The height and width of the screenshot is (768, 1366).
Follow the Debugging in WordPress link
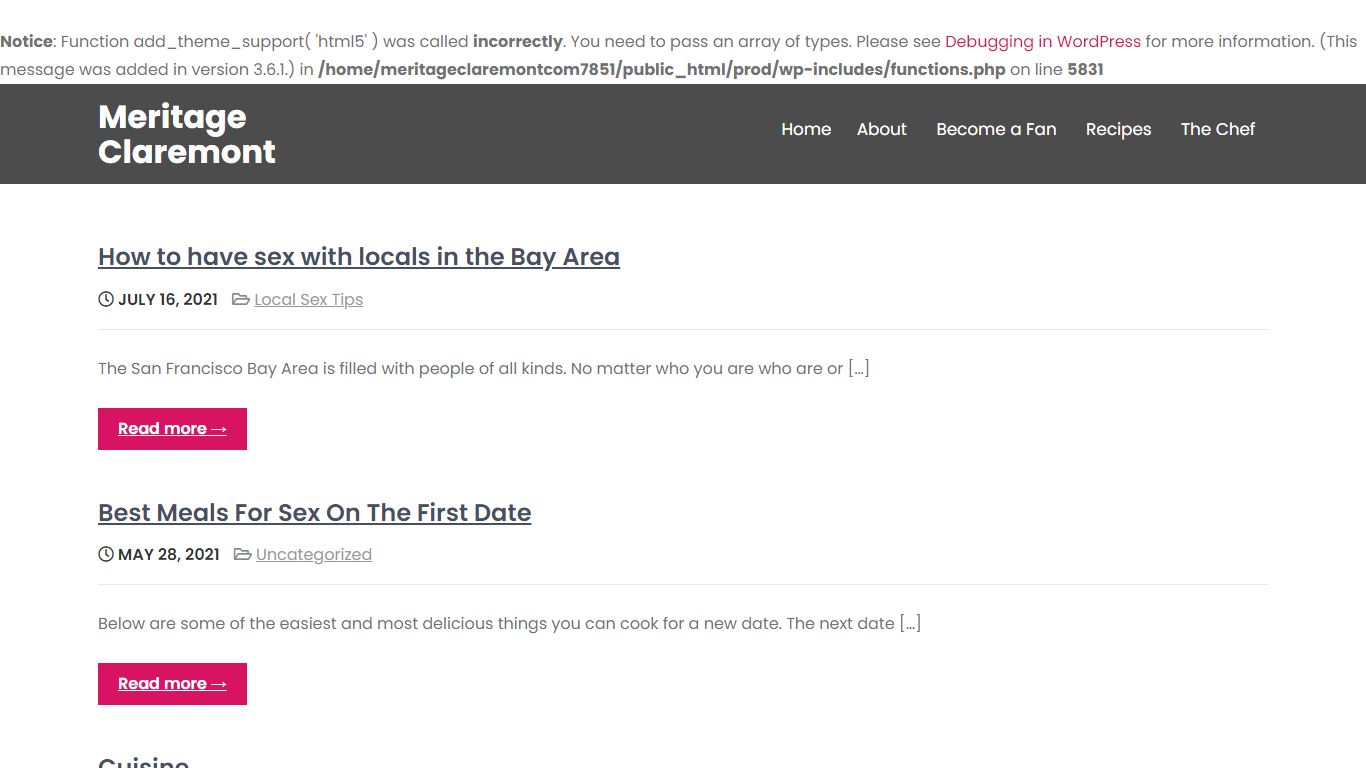pos(1043,42)
